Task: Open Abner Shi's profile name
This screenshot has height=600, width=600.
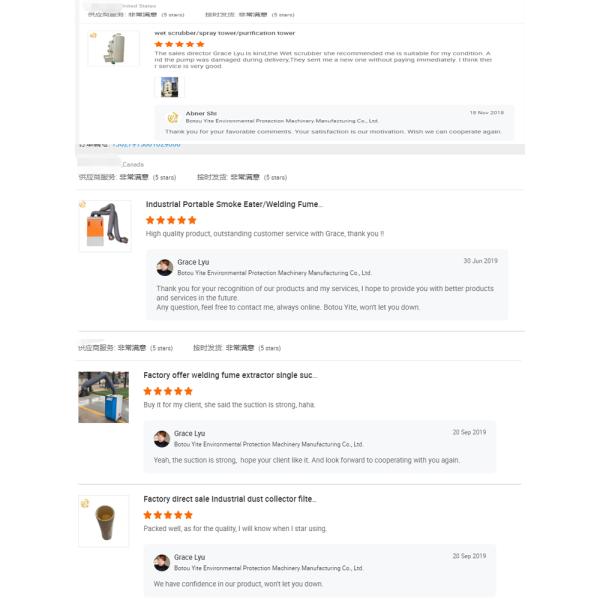Action: coord(201,113)
